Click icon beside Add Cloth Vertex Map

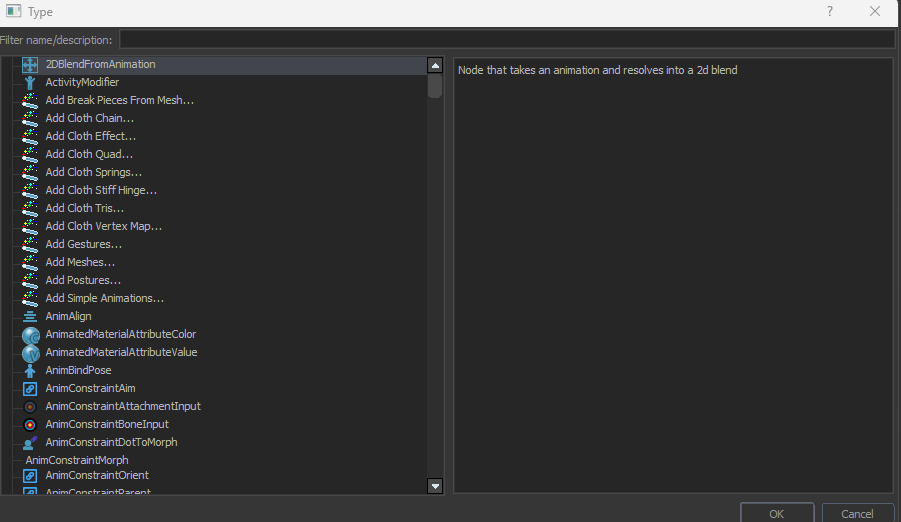pos(30,226)
